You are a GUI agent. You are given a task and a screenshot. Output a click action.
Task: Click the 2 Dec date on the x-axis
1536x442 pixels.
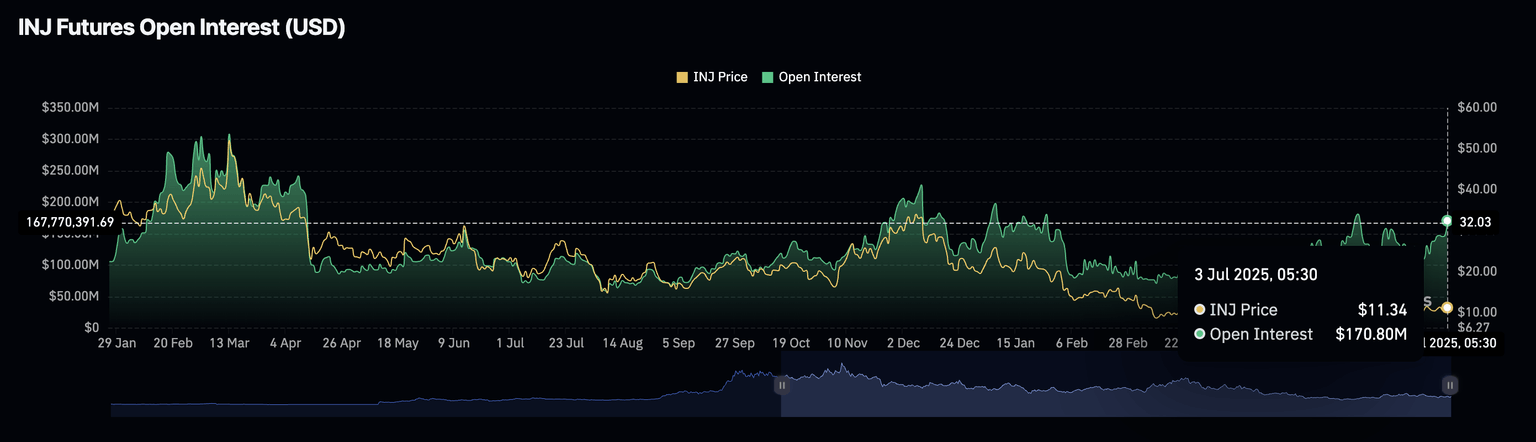(x=902, y=342)
